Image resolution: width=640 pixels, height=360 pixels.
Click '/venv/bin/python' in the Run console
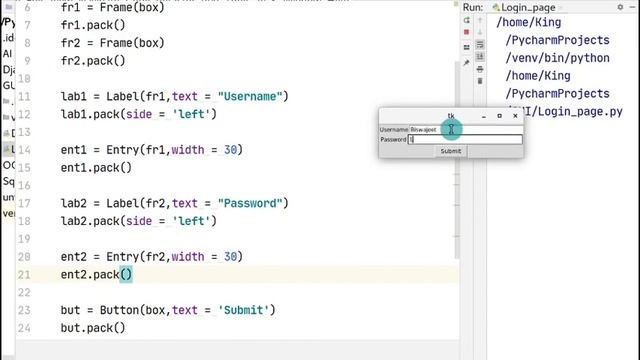(x=558, y=58)
